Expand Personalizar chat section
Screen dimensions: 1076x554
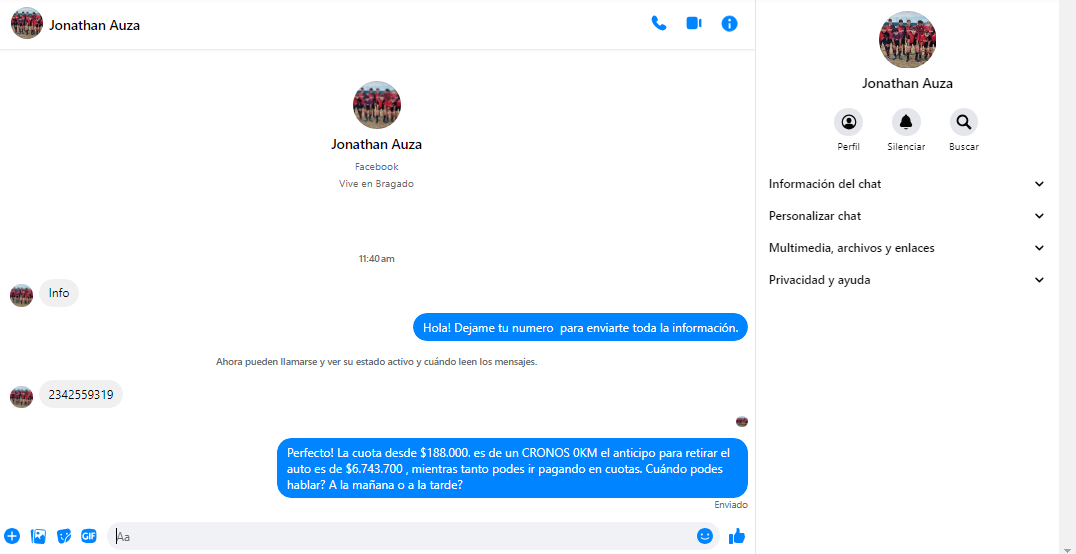906,216
